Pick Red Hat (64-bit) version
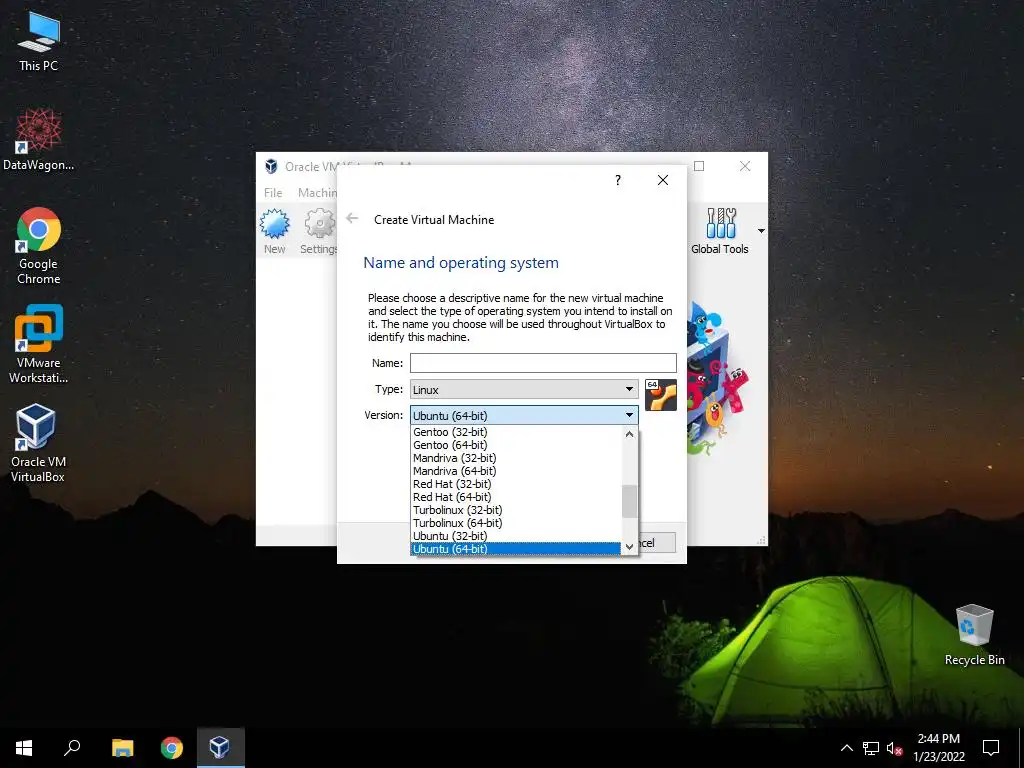The image size is (1024, 768). (x=516, y=497)
